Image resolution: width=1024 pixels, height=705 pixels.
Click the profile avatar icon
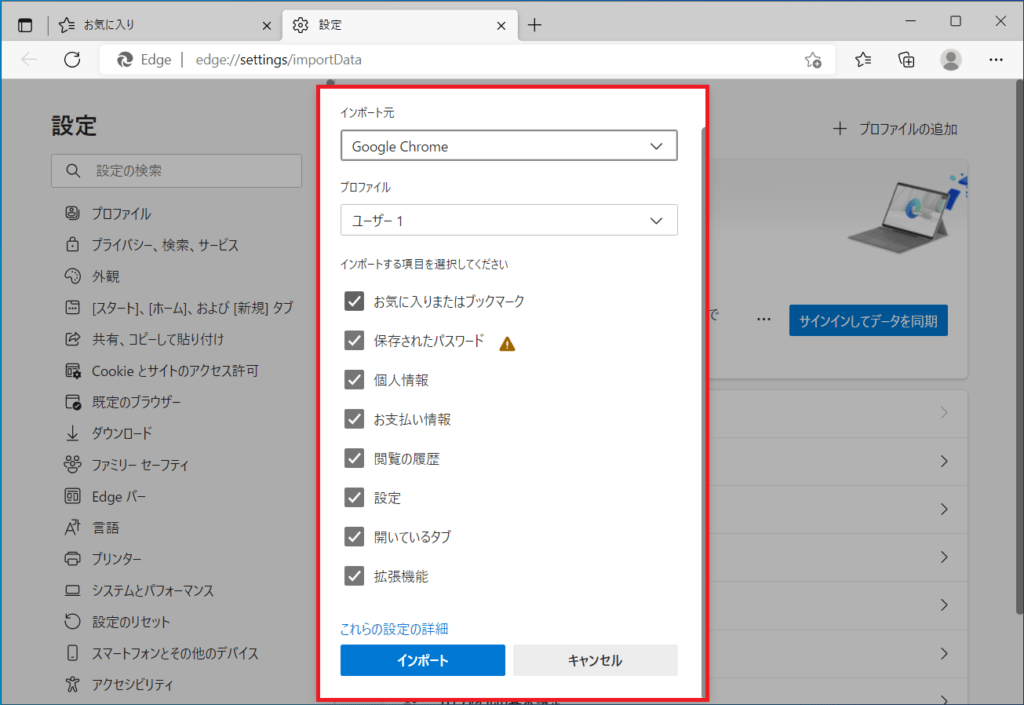tap(951, 60)
